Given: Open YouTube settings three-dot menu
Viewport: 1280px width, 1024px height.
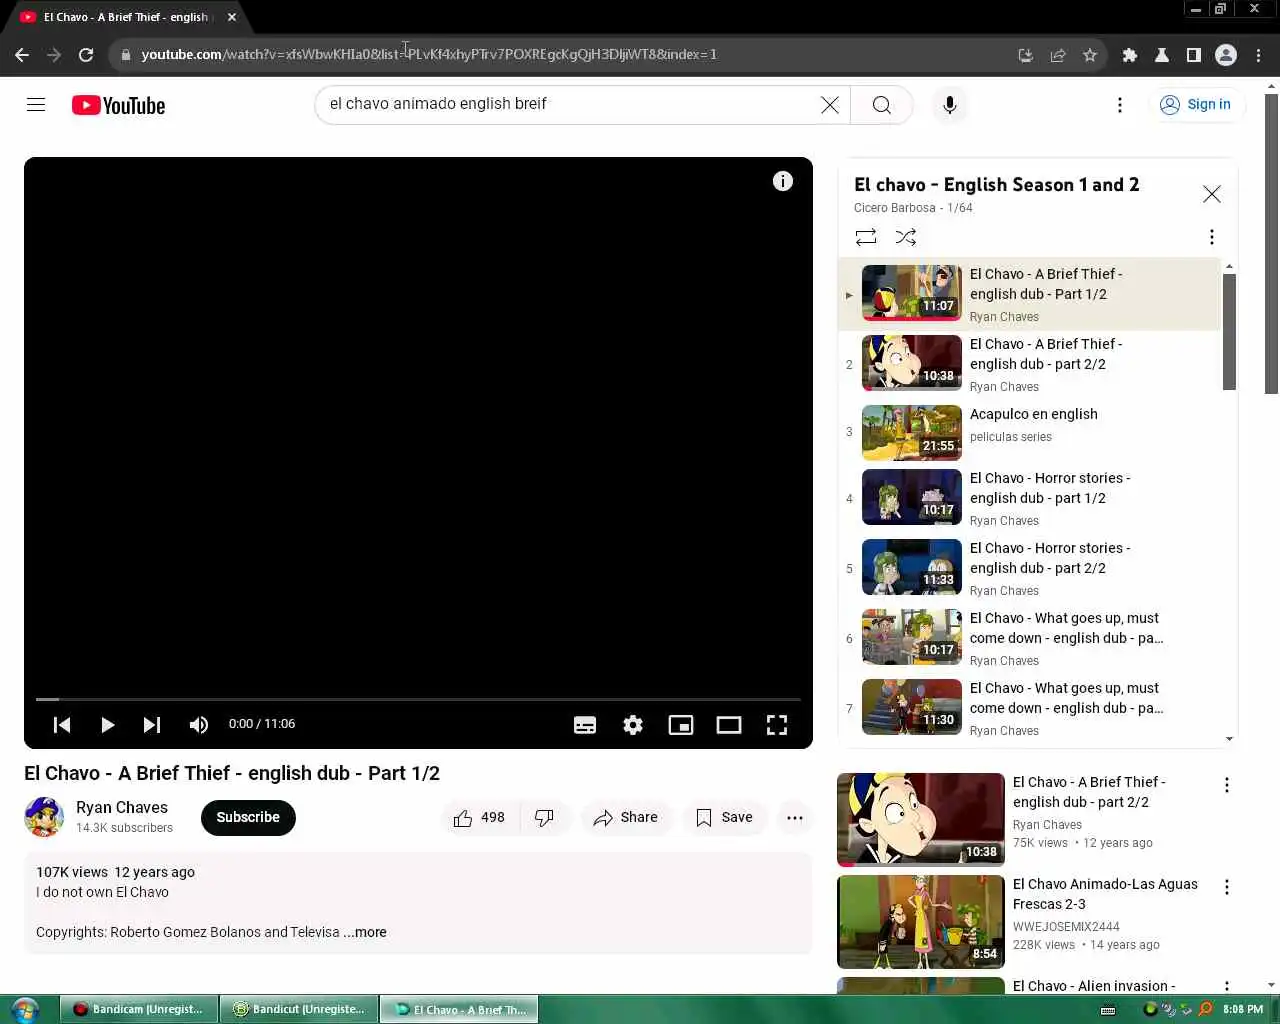Looking at the screenshot, I should click(1120, 105).
